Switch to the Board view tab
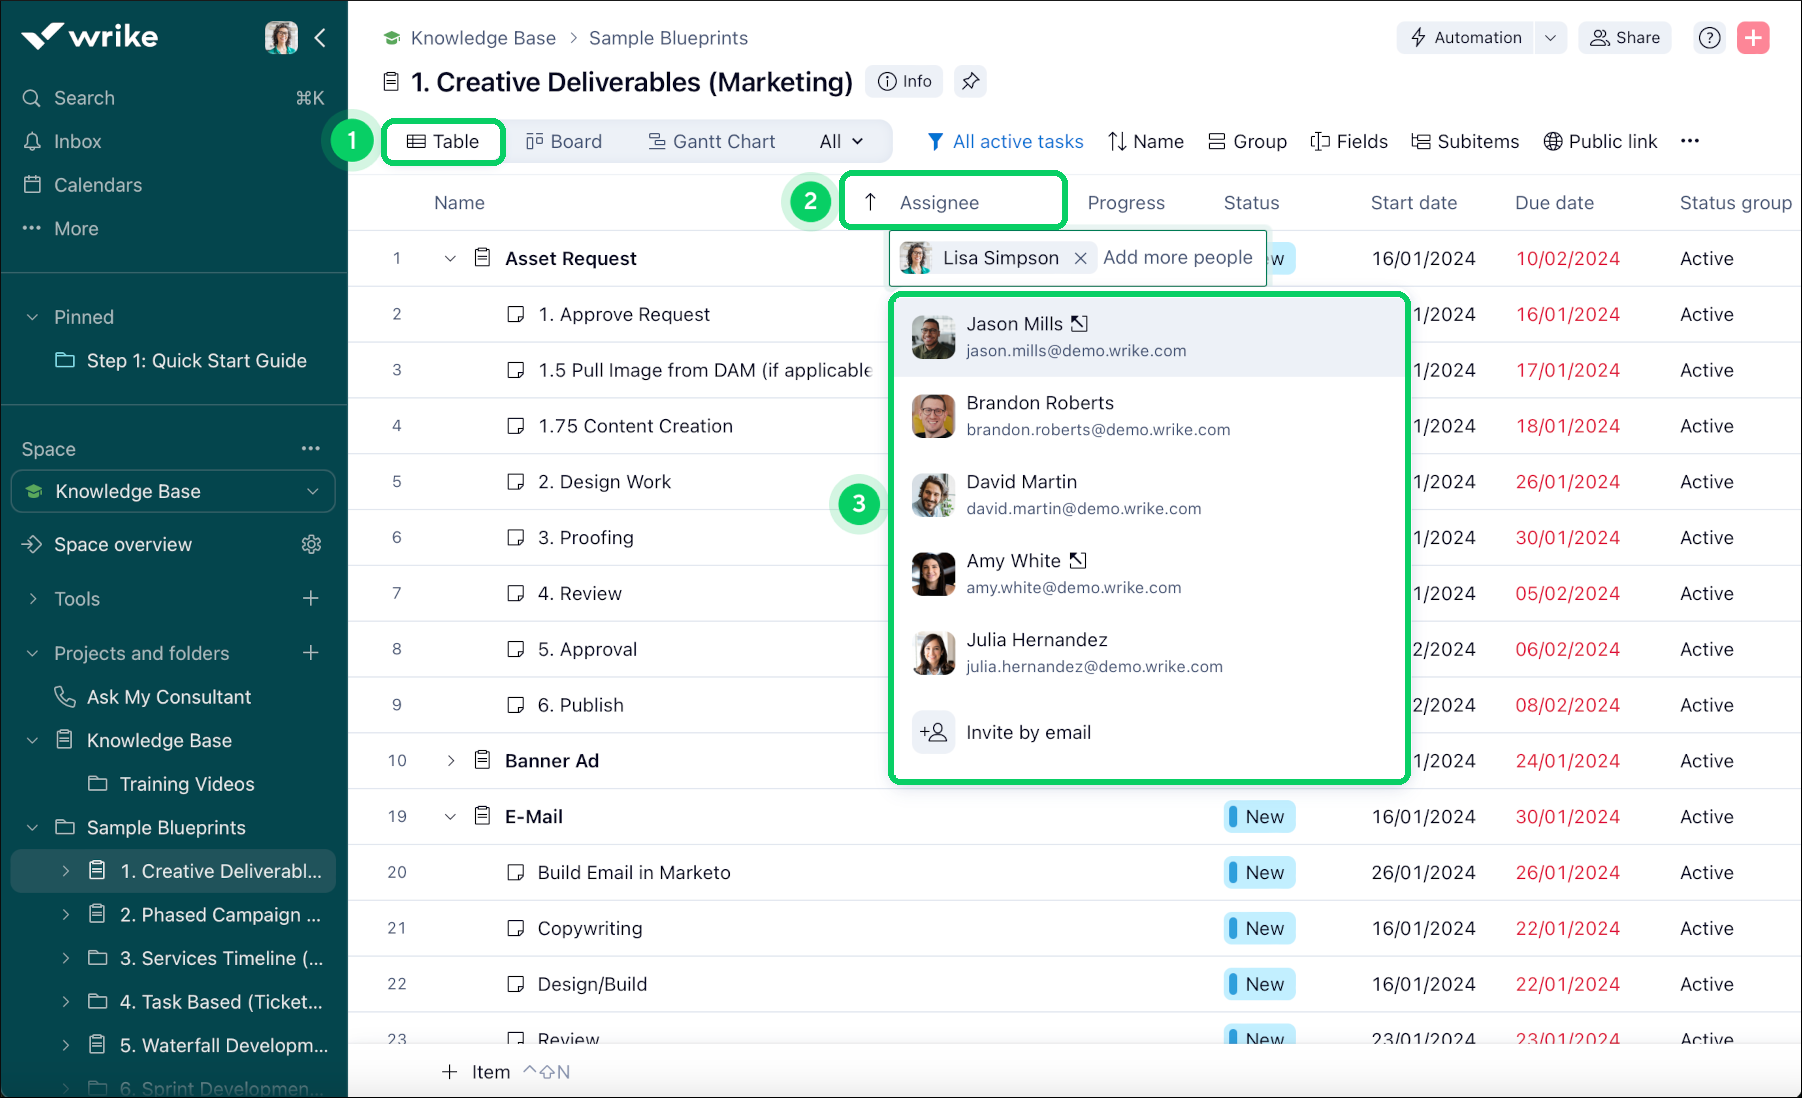The image size is (1802, 1098). point(564,141)
